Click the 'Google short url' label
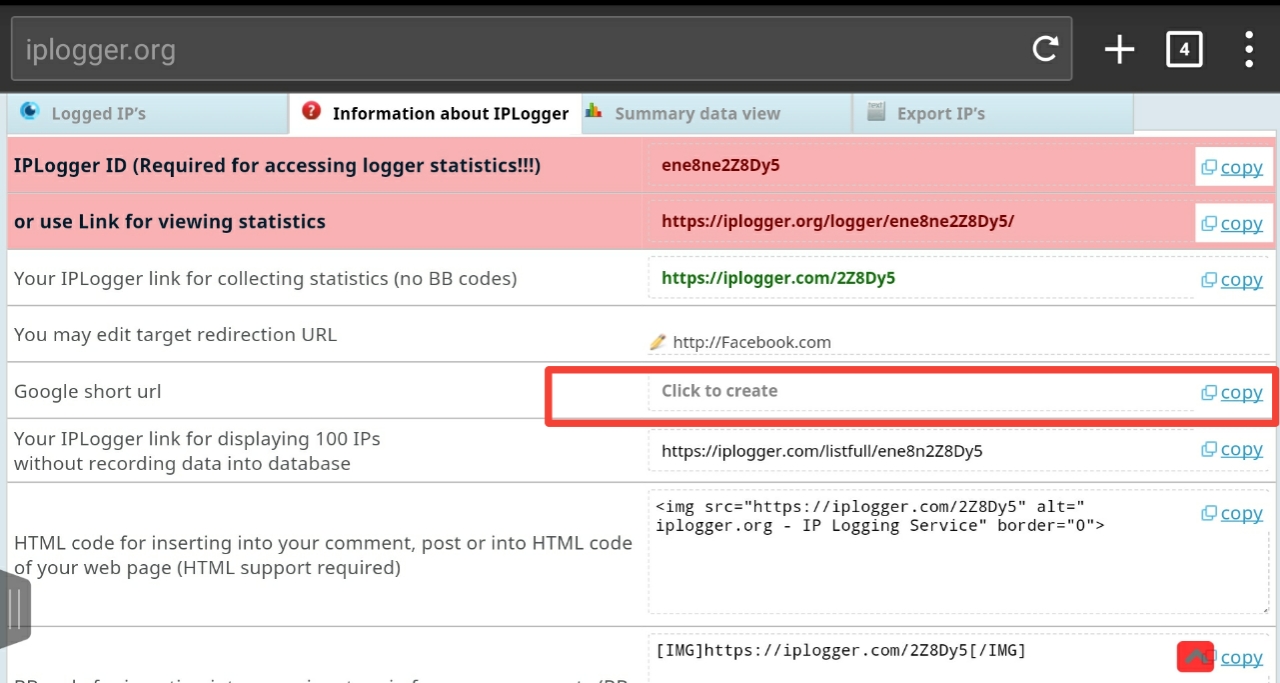Image resolution: width=1280 pixels, height=683 pixels. coord(87,391)
